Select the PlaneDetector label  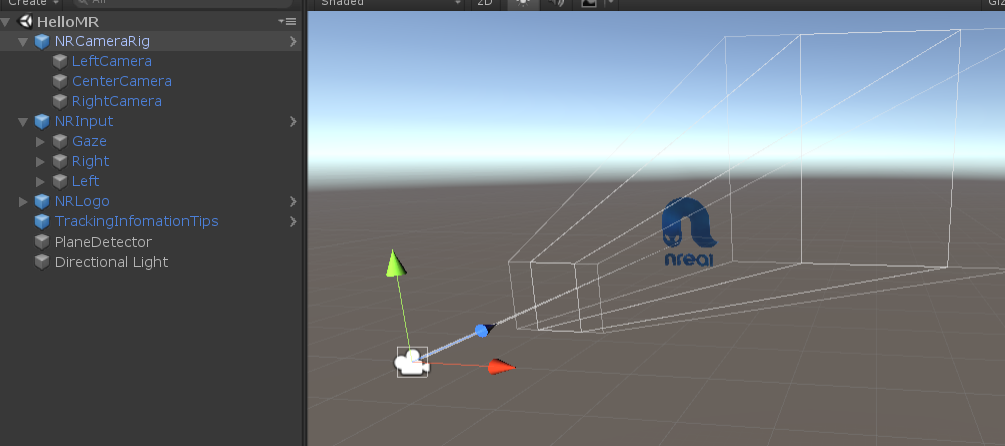tap(103, 242)
